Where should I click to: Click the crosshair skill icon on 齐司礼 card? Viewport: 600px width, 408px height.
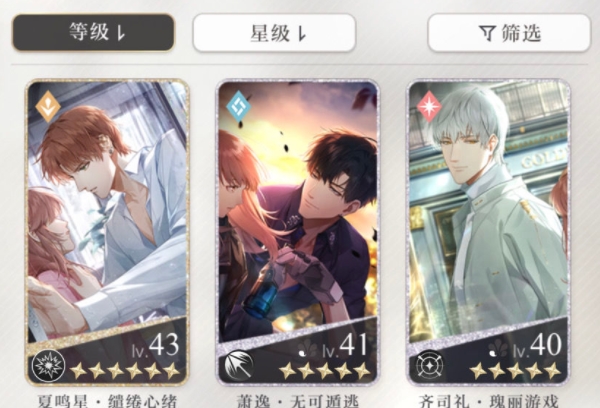[x=429, y=365]
